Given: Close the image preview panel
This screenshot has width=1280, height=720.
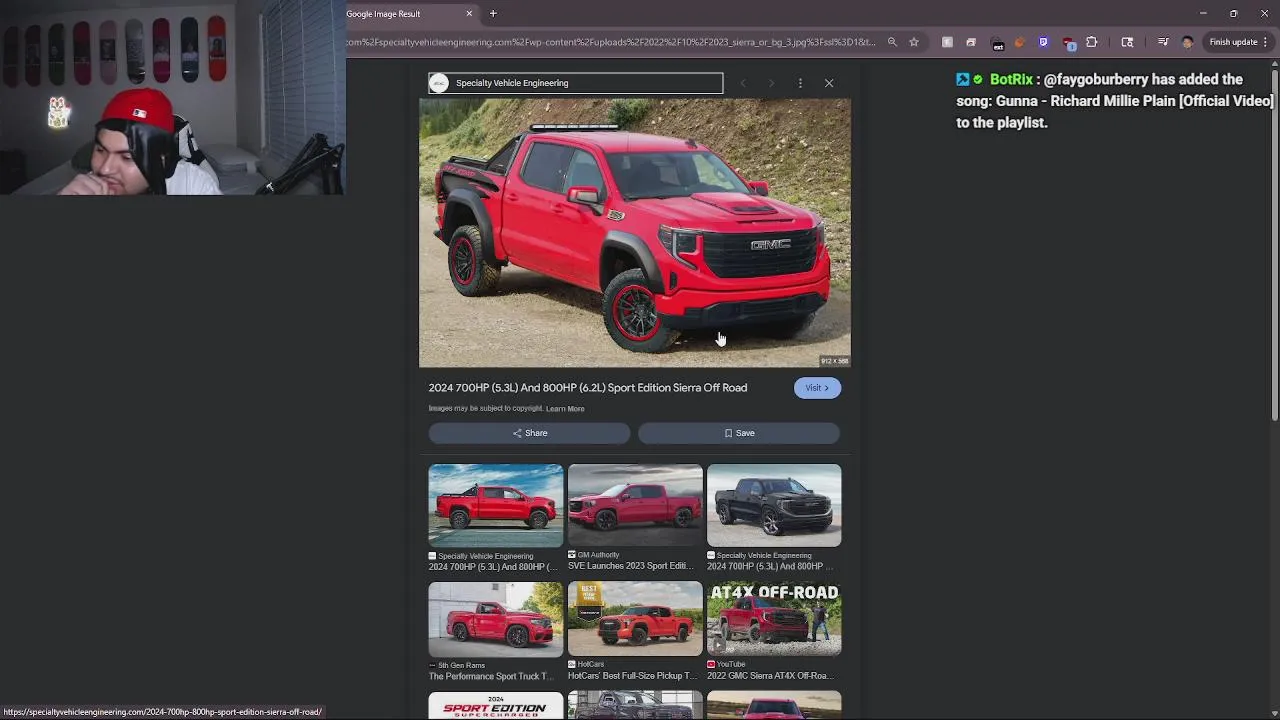Looking at the screenshot, I should click(x=829, y=83).
